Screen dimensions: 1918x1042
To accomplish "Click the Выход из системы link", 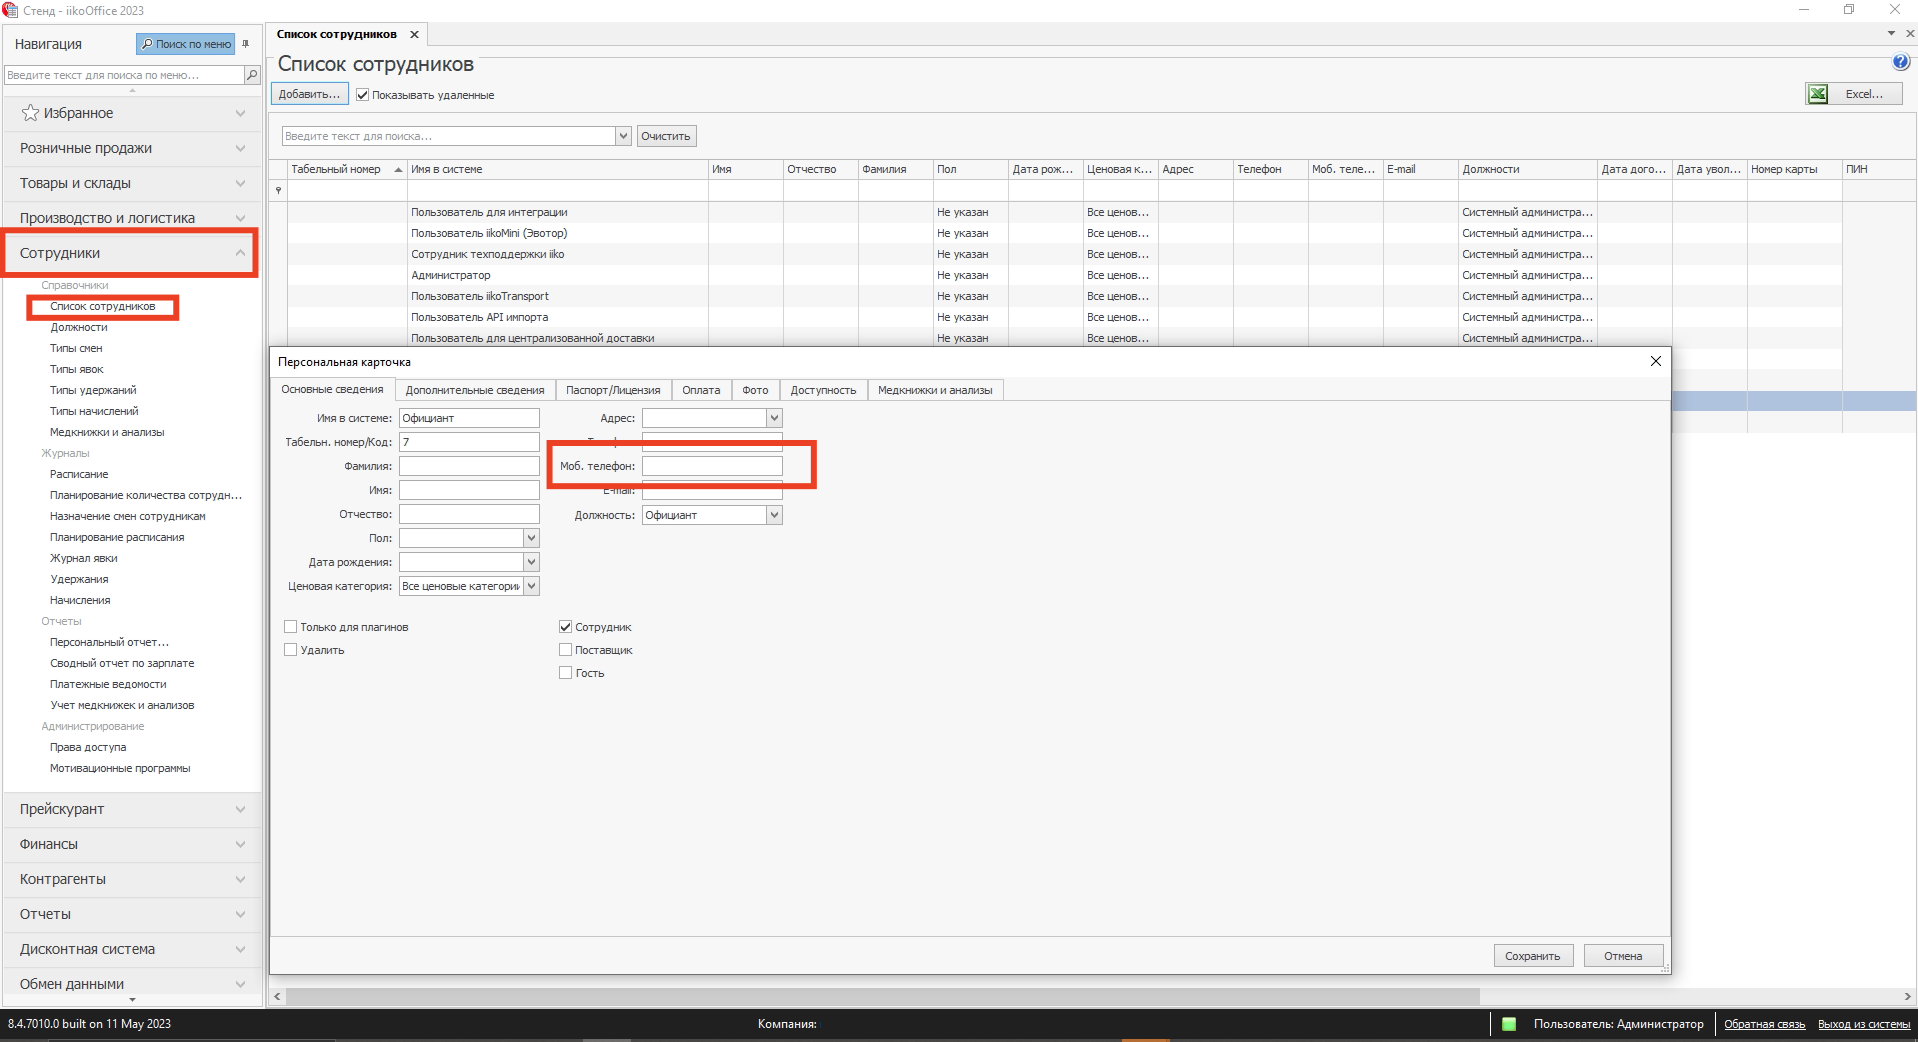I will 1863,1024.
